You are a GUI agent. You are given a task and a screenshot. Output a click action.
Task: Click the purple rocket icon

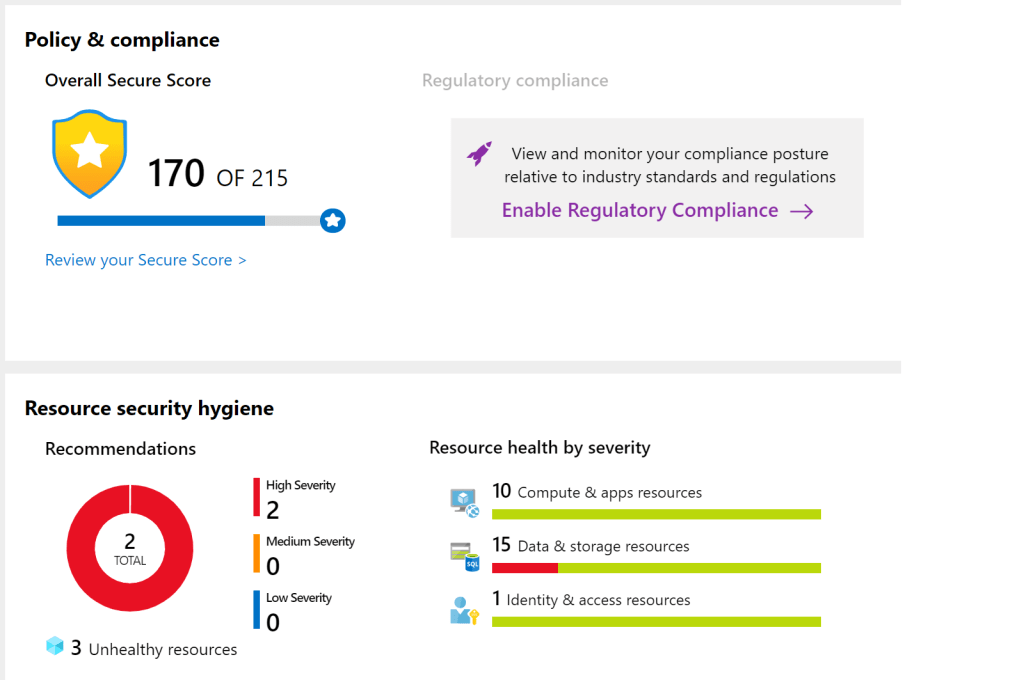tap(479, 154)
